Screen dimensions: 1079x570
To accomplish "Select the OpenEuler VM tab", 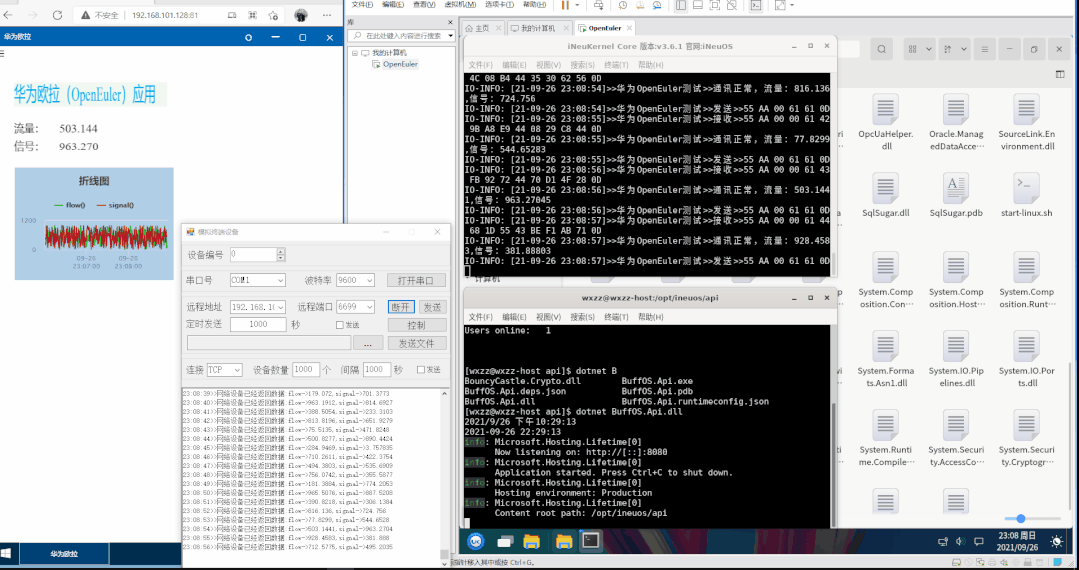I will 604,28.
